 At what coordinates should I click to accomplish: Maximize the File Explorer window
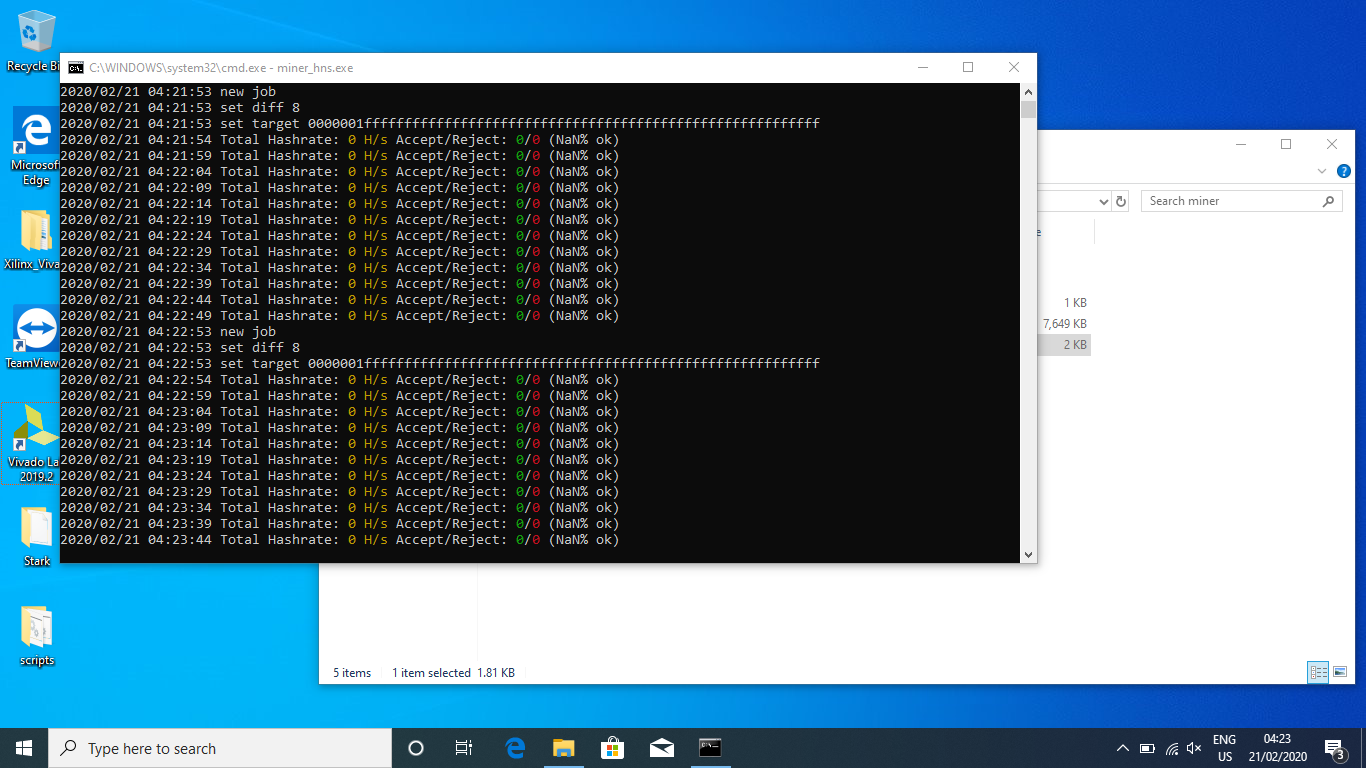pyautogui.click(x=1286, y=145)
